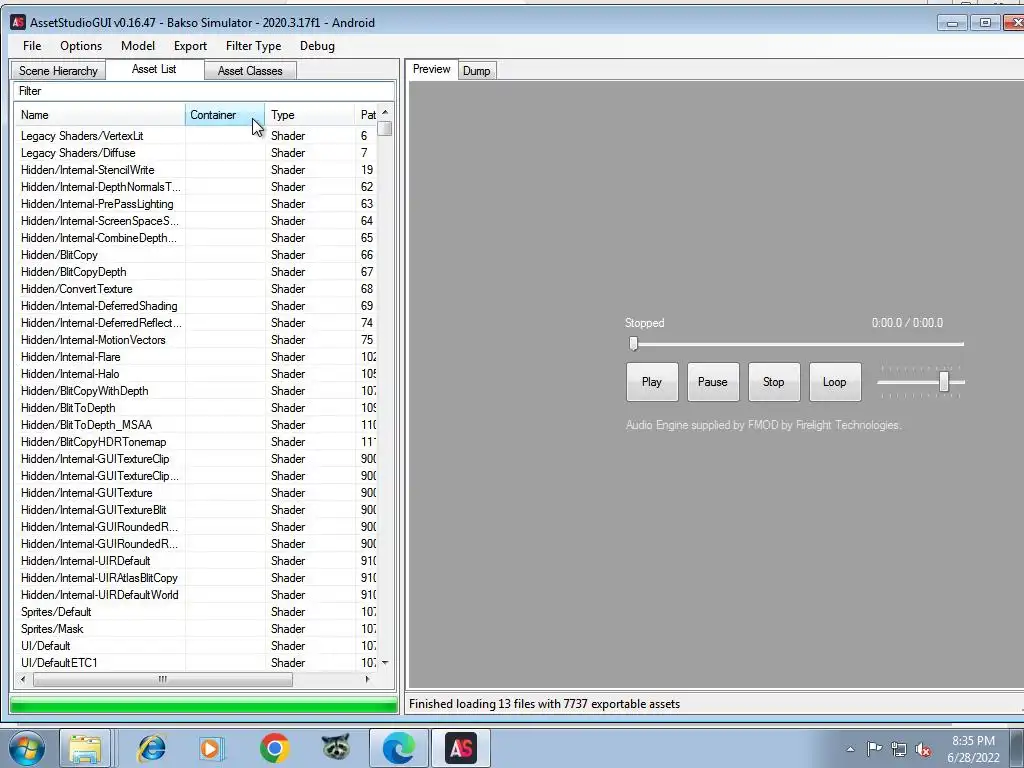Click the Pause audio button
The width and height of the screenshot is (1024, 768).
[x=712, y=382]
